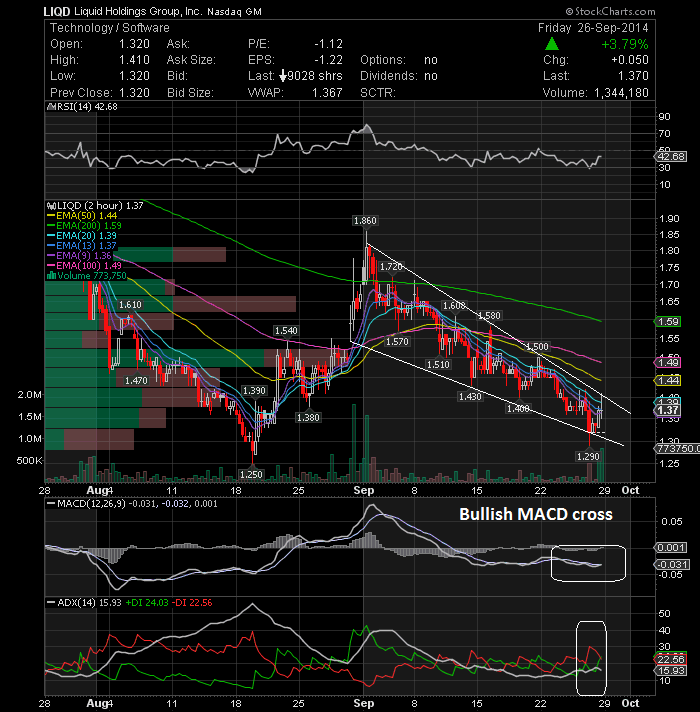Click the Options: no field

[399, 60]
